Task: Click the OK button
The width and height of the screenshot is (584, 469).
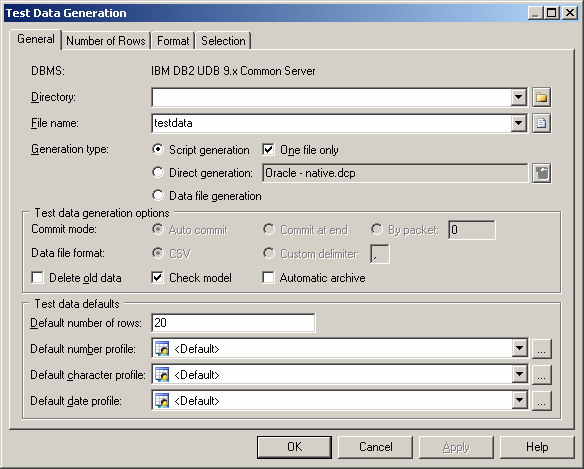Action: 294,447
